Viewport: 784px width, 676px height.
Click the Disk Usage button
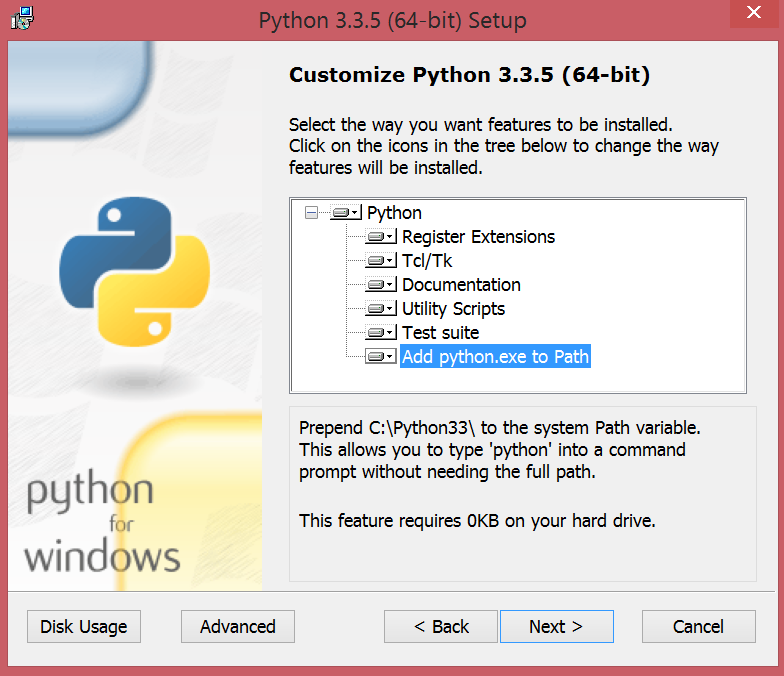coord(84,627)
